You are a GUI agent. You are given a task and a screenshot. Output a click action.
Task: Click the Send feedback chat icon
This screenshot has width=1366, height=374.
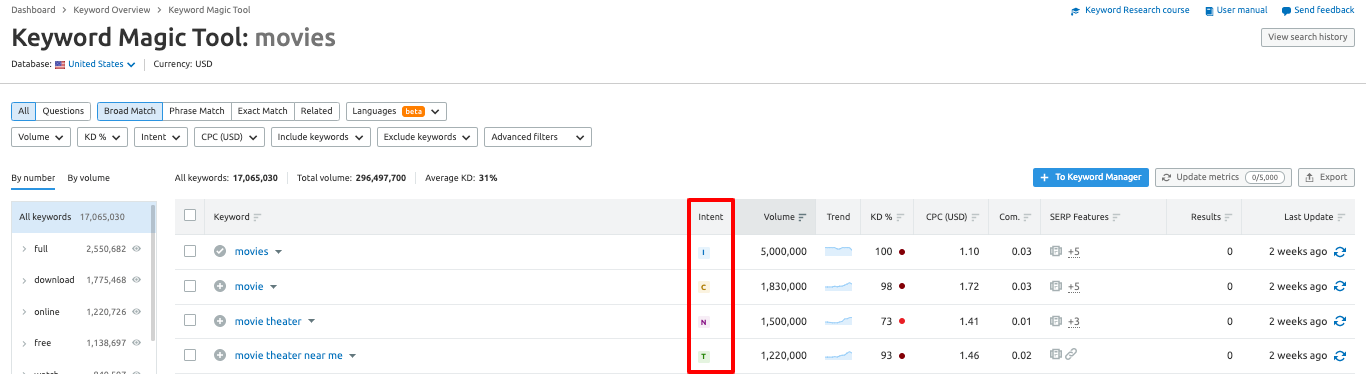pos(1286,11)
